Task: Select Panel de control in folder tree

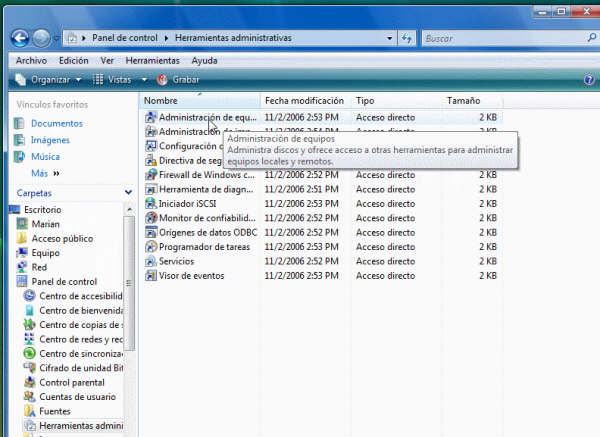Action: tap(64, 282)
